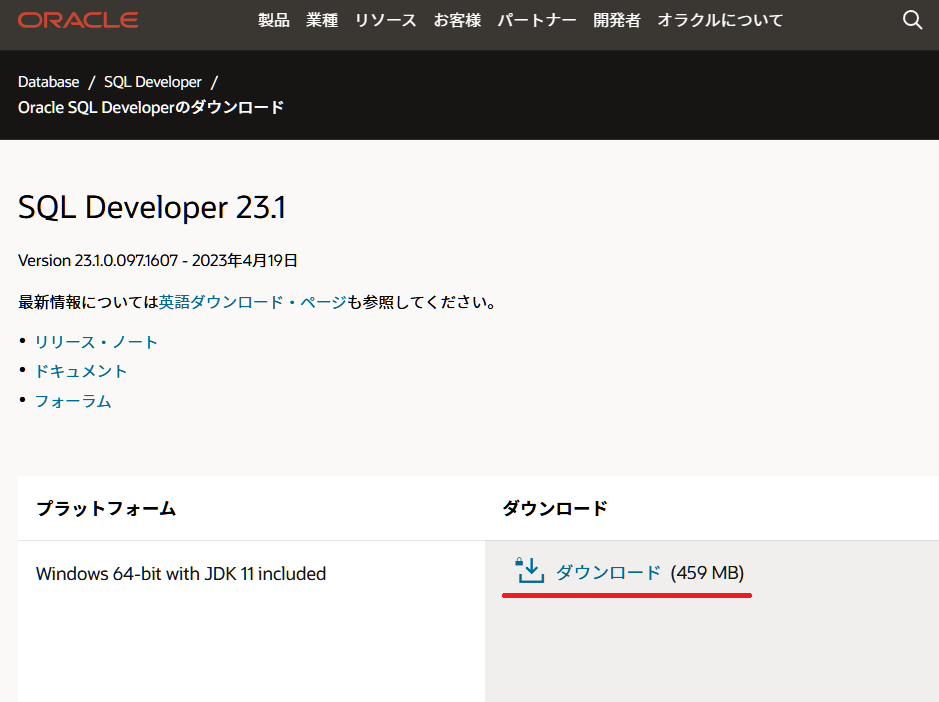Open the ドキュメント link

tap(81, 371)
